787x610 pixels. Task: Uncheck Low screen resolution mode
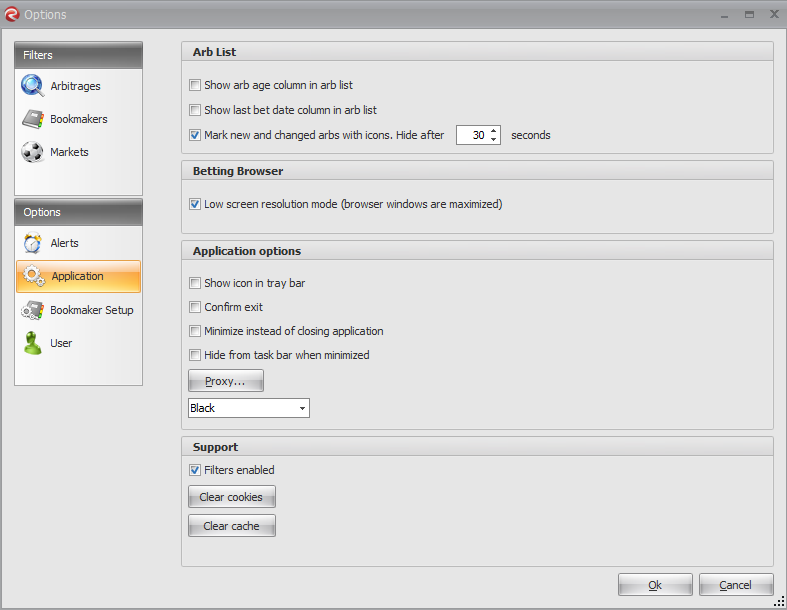(195, 204)
